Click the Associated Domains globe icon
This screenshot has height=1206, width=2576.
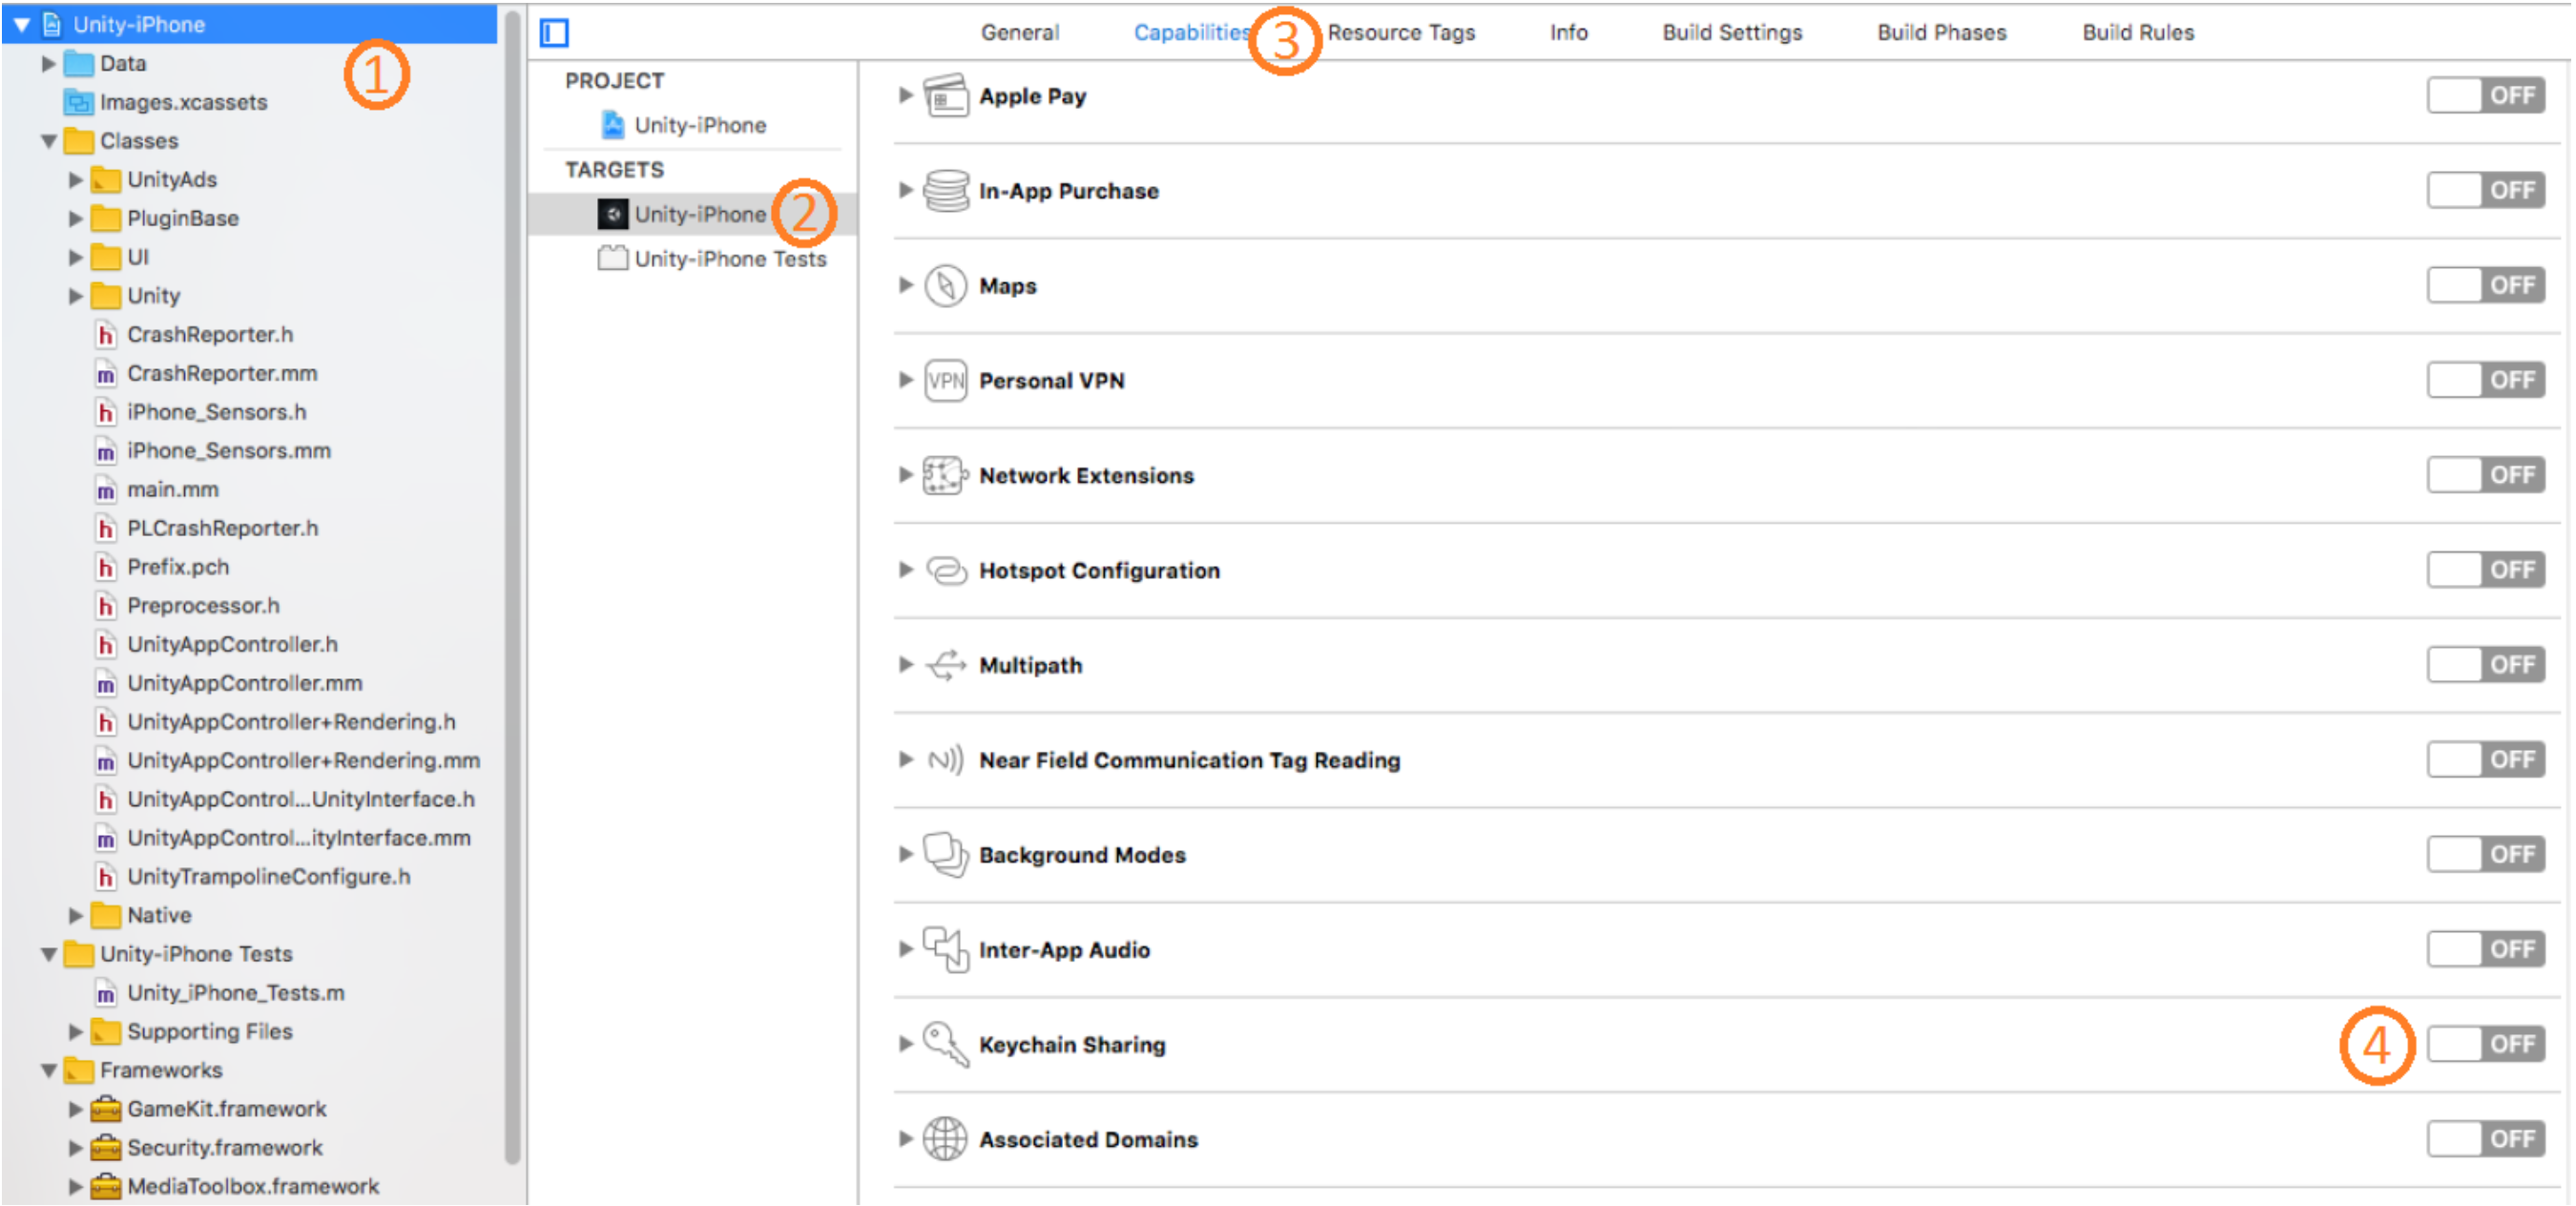click(945, 1139)
